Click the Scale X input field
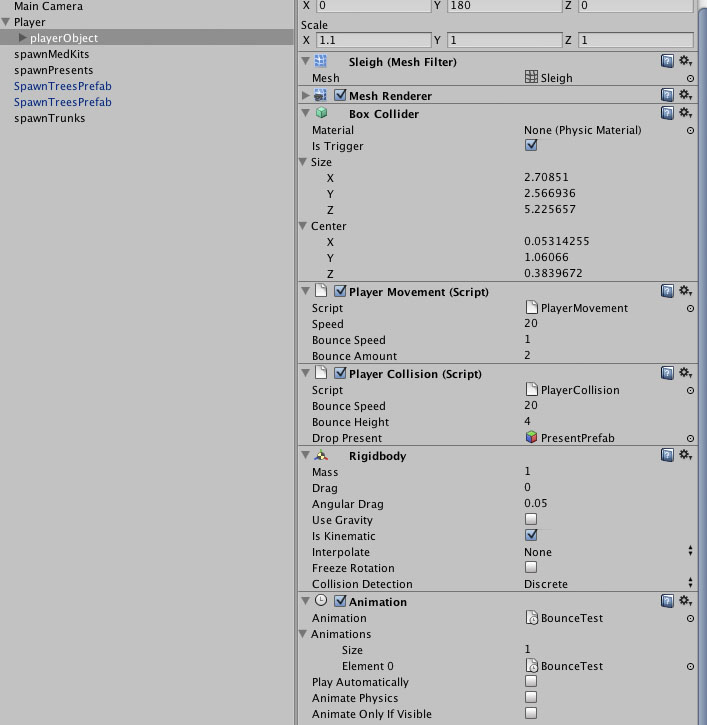This screenshot has width=707, height=725. coord(372,41)
